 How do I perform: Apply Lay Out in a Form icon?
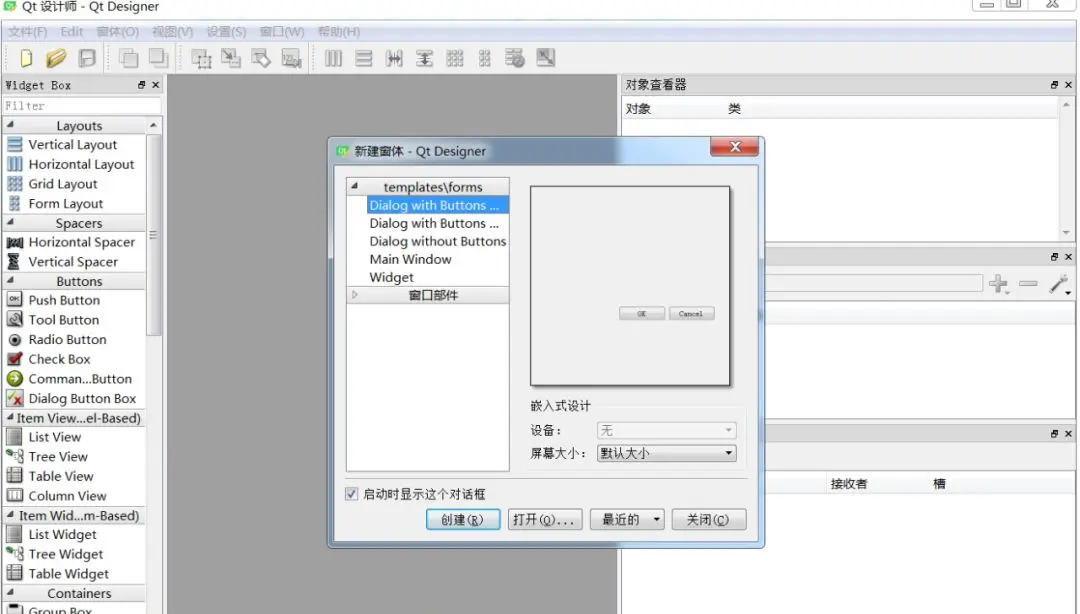[x=485, y=59]
